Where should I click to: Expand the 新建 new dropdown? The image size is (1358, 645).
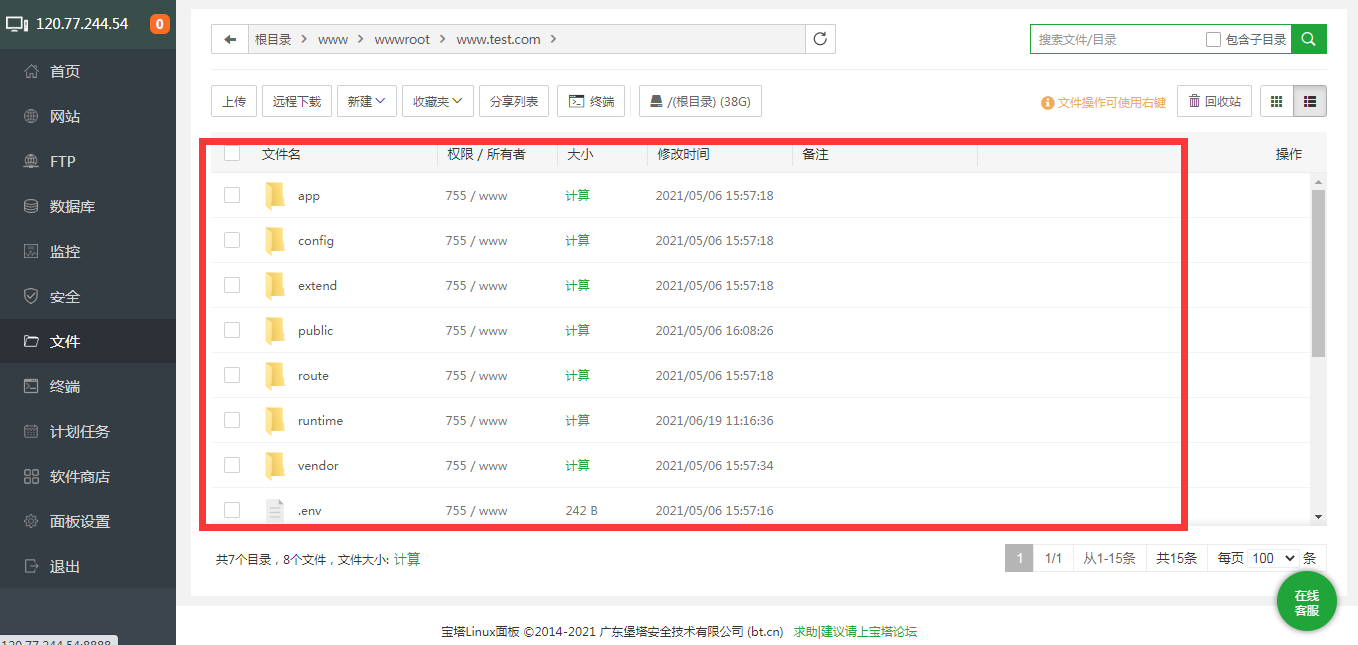(x=367, y=101)
